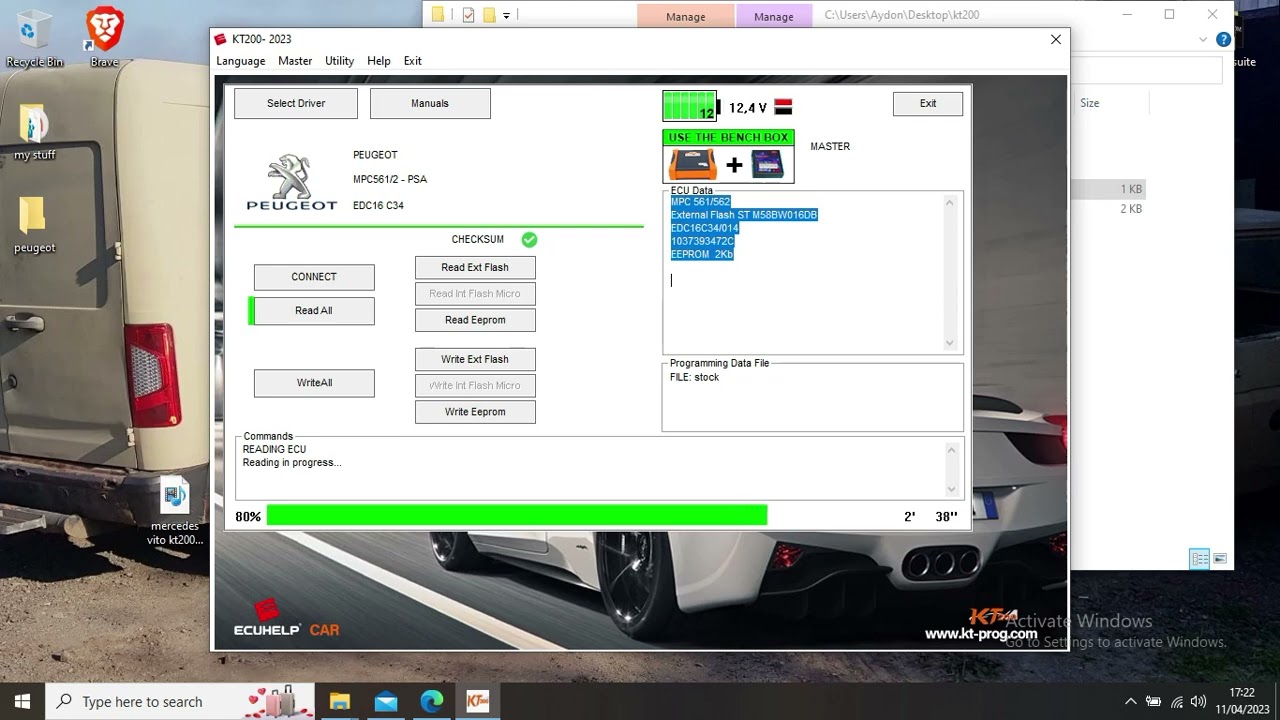This screenshot has height=720, width=1280.
Task: Launch Microsoft Edge from the taskbar
Action: (x=432, y=701)
